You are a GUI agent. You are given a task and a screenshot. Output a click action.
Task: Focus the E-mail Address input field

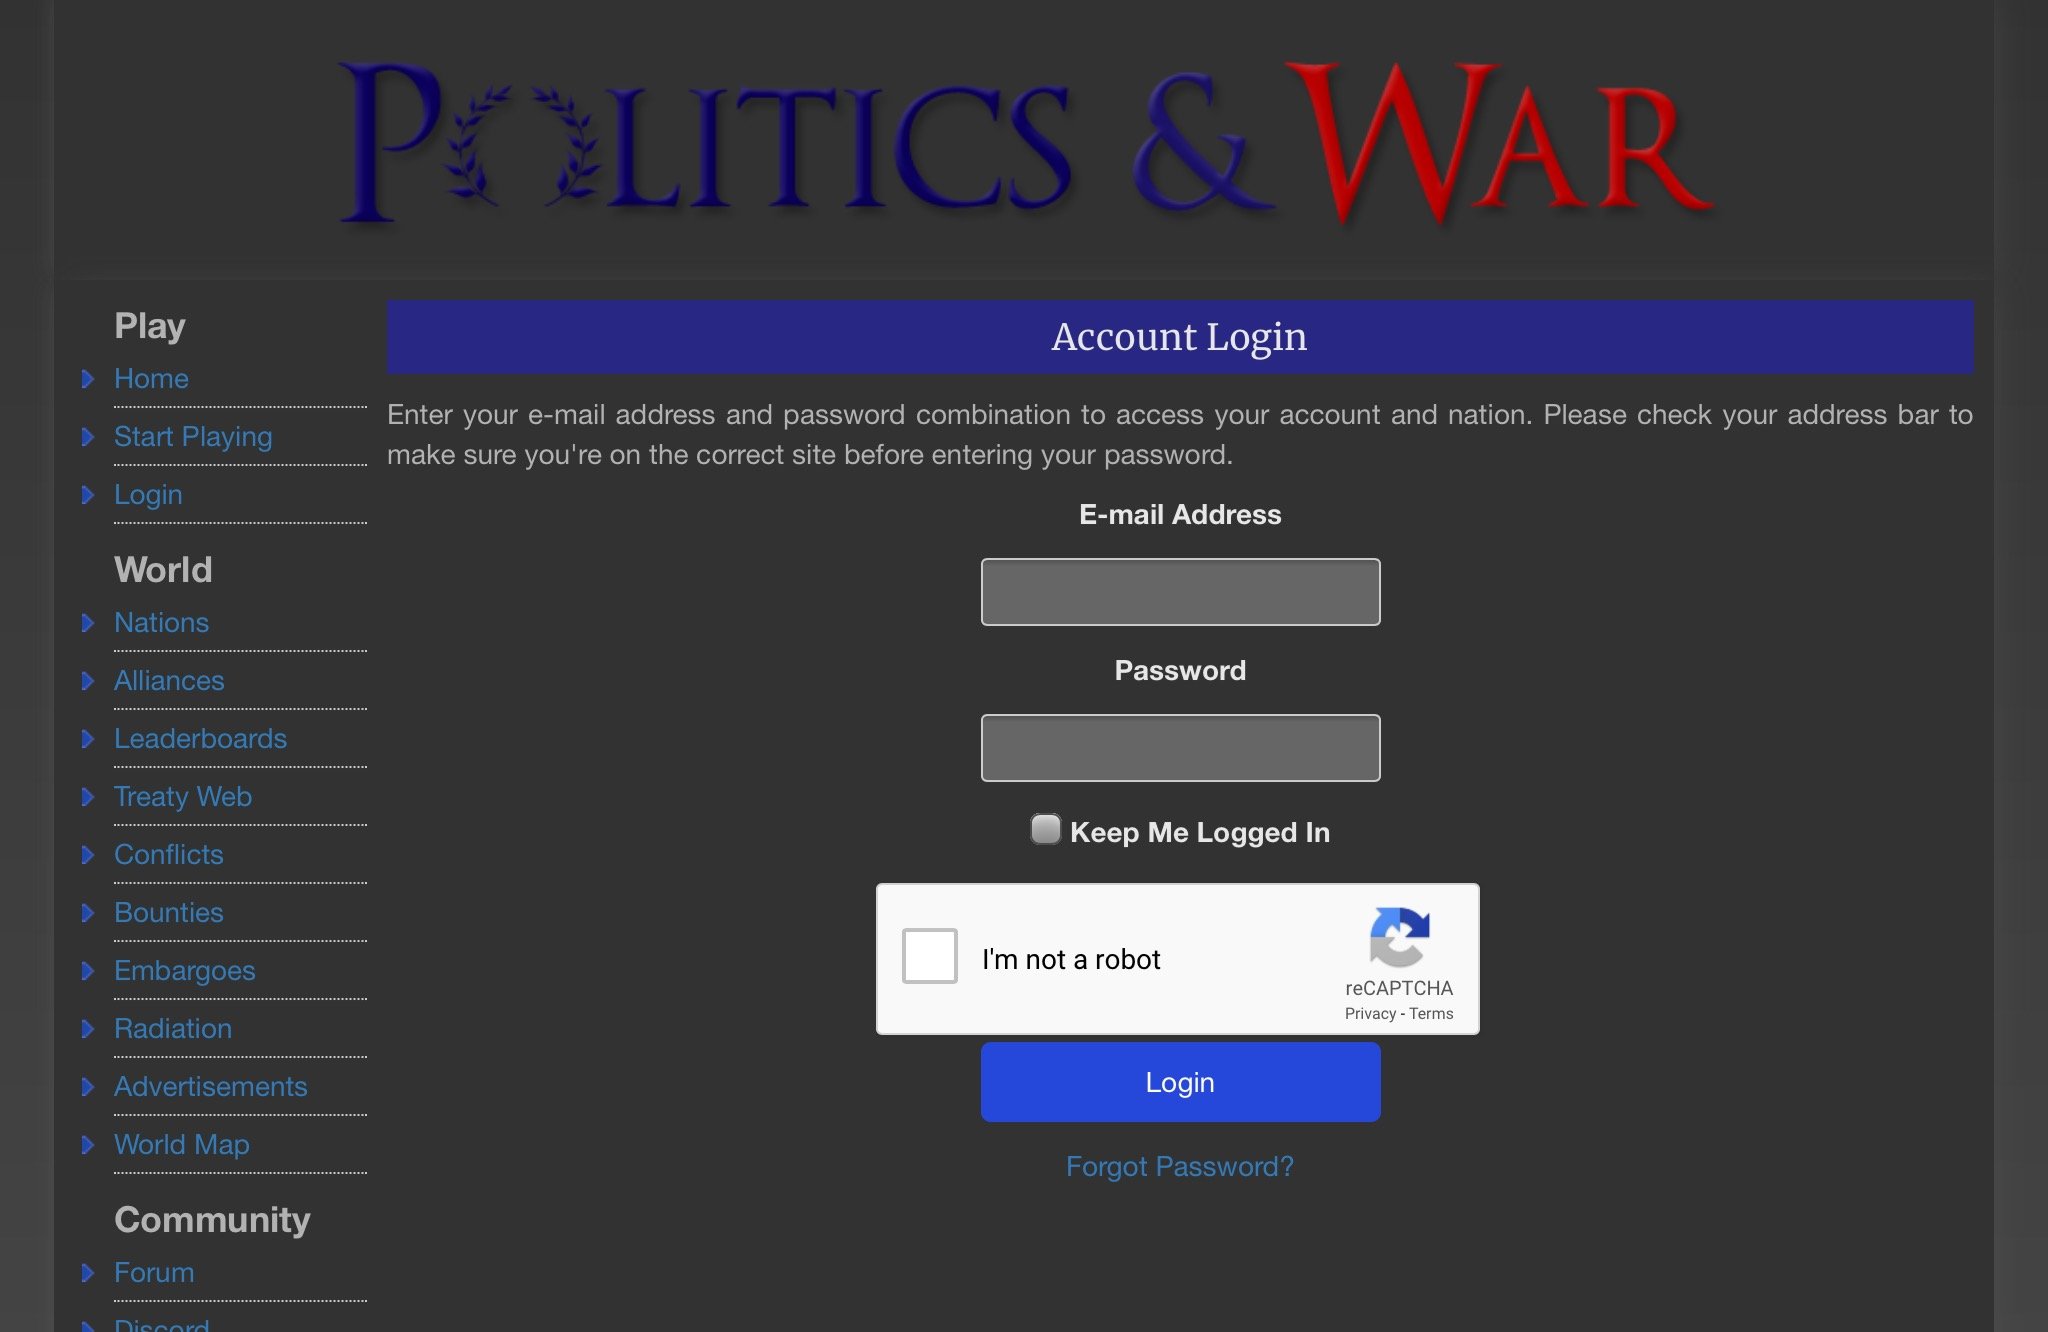point(1180,592)
